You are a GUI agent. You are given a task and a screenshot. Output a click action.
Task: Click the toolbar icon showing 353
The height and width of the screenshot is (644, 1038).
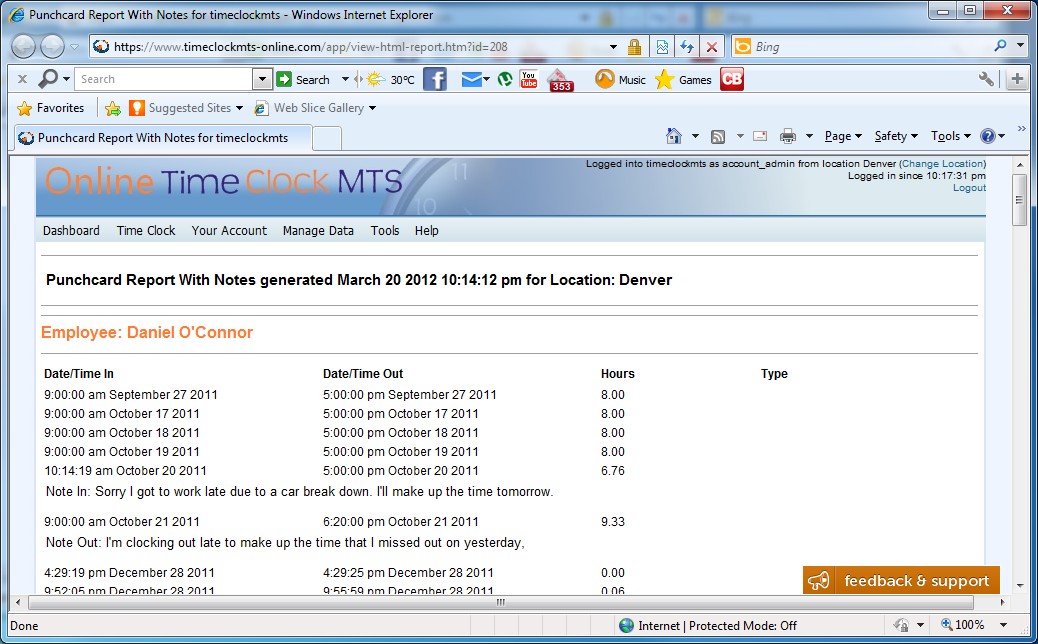560,80
